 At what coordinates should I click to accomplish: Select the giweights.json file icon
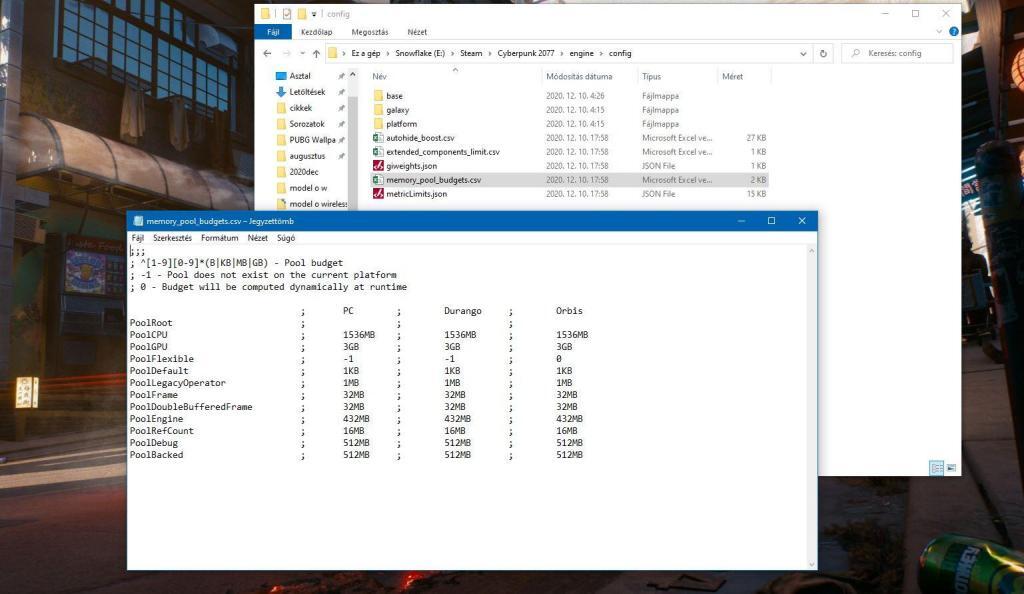[x=378, y=166]
